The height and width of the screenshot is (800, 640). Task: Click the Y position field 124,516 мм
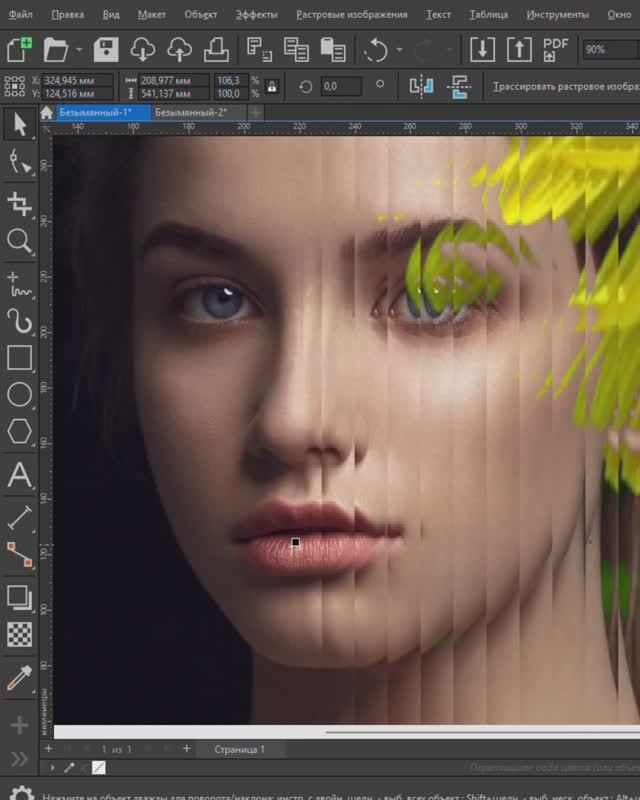point(77,93)
